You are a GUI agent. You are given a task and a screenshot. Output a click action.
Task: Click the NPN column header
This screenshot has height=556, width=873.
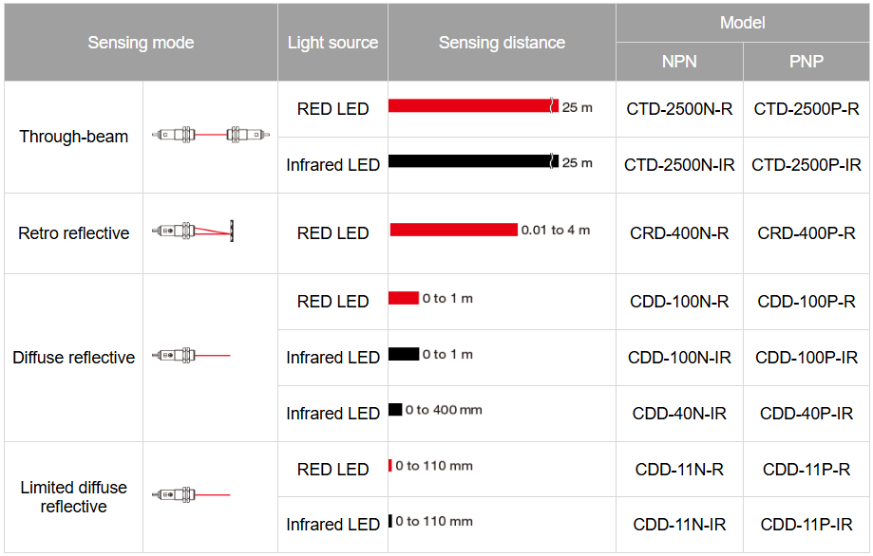click(x=679, y=61)
